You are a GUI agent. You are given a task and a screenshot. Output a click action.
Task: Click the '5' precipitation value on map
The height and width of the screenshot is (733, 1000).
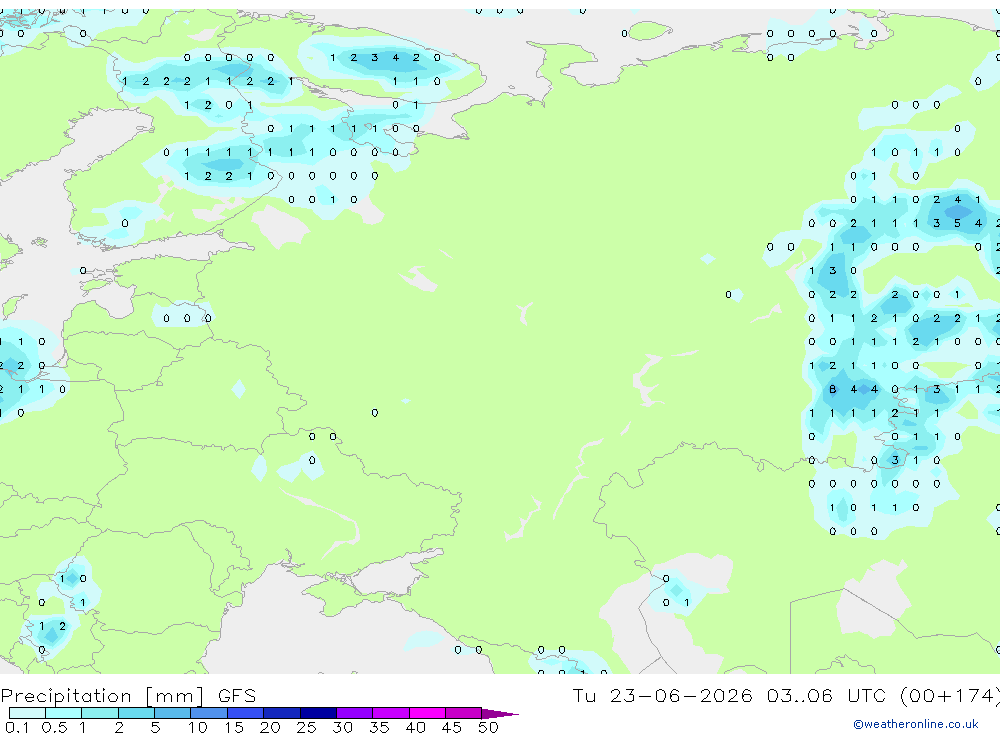click(957, 223)
